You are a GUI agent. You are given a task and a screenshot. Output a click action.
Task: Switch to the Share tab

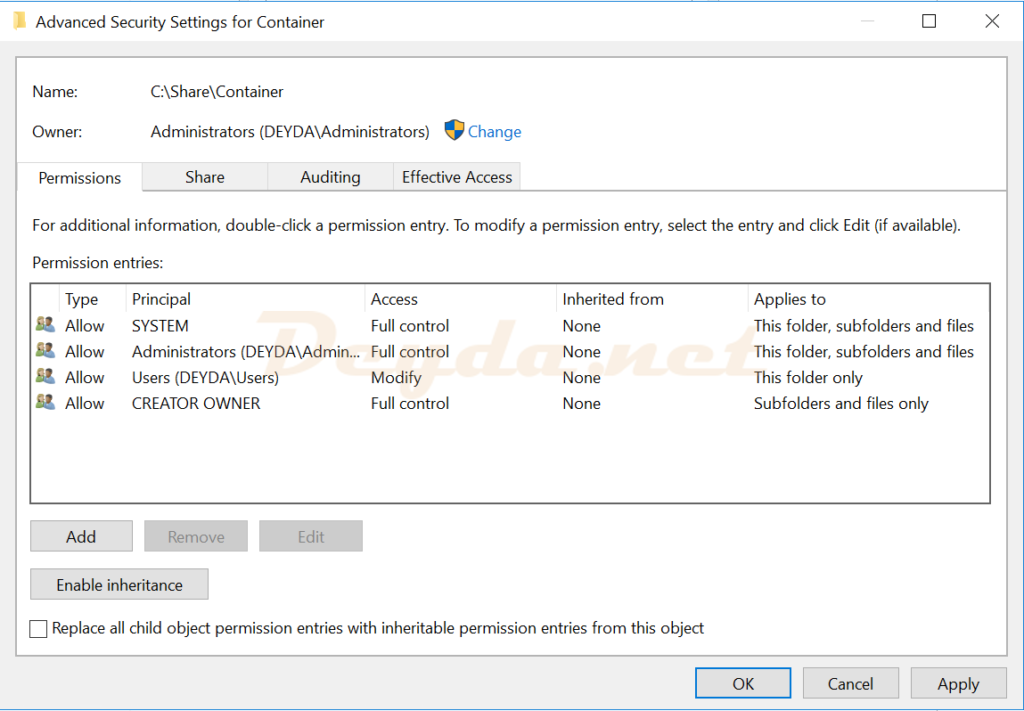click(x=204, y=177)
